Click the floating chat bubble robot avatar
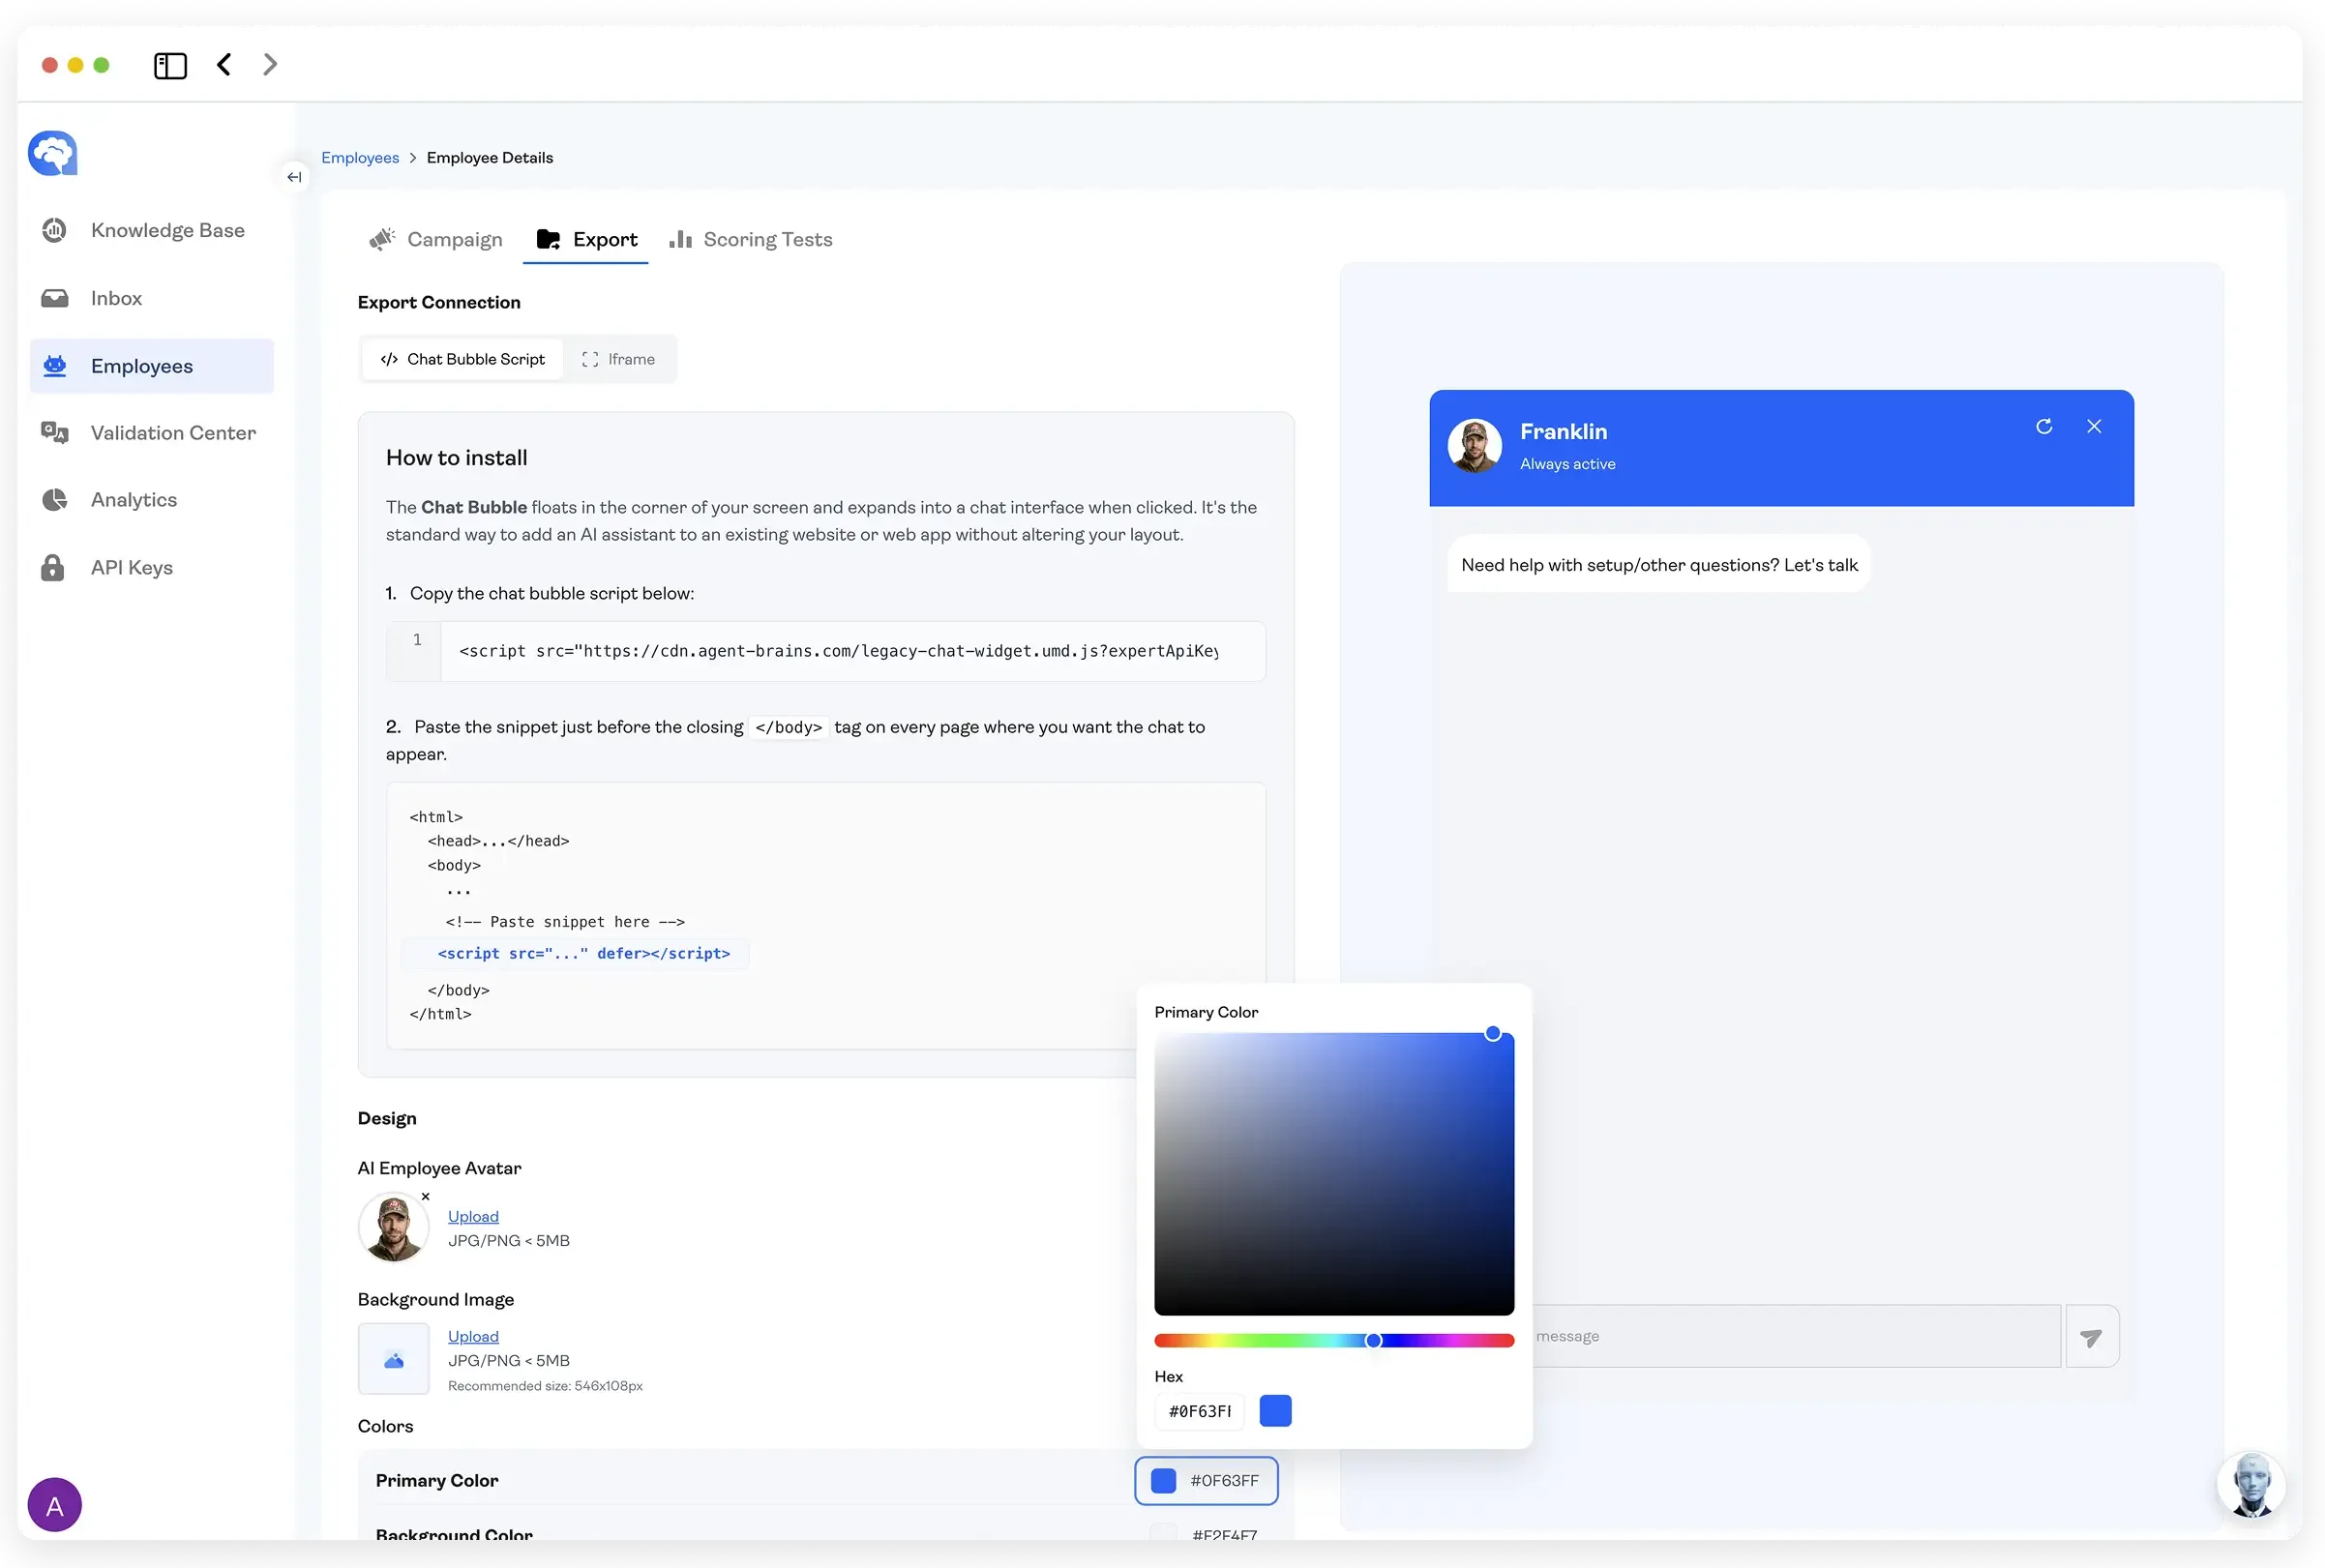This screenshot has width=2325, height=1568. pos(2251,1486)
